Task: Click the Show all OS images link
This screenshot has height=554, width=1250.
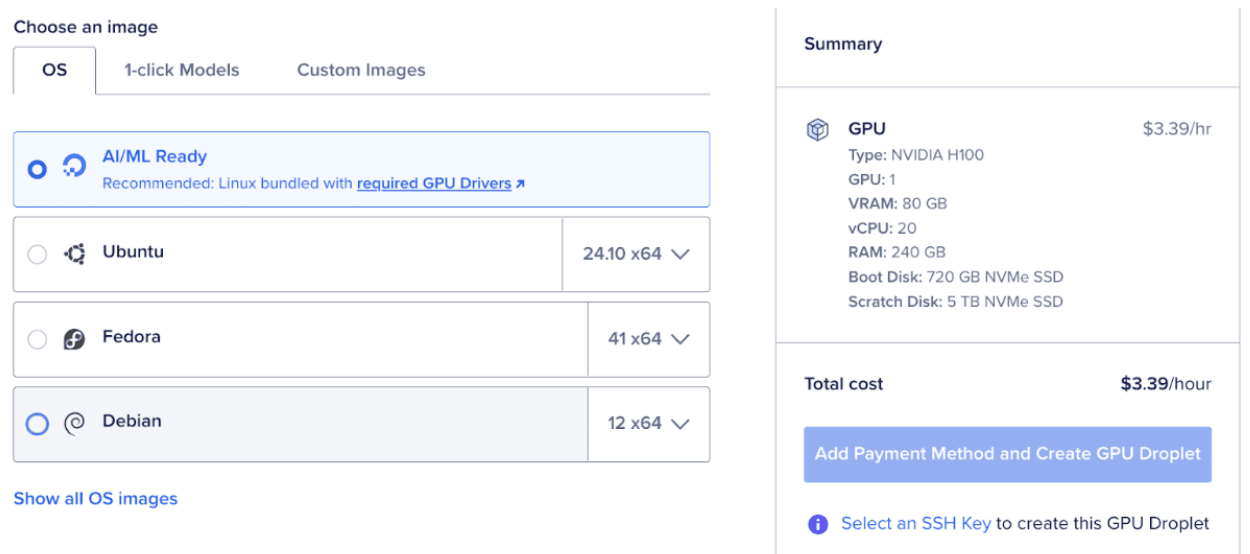Action: (95, 498)
